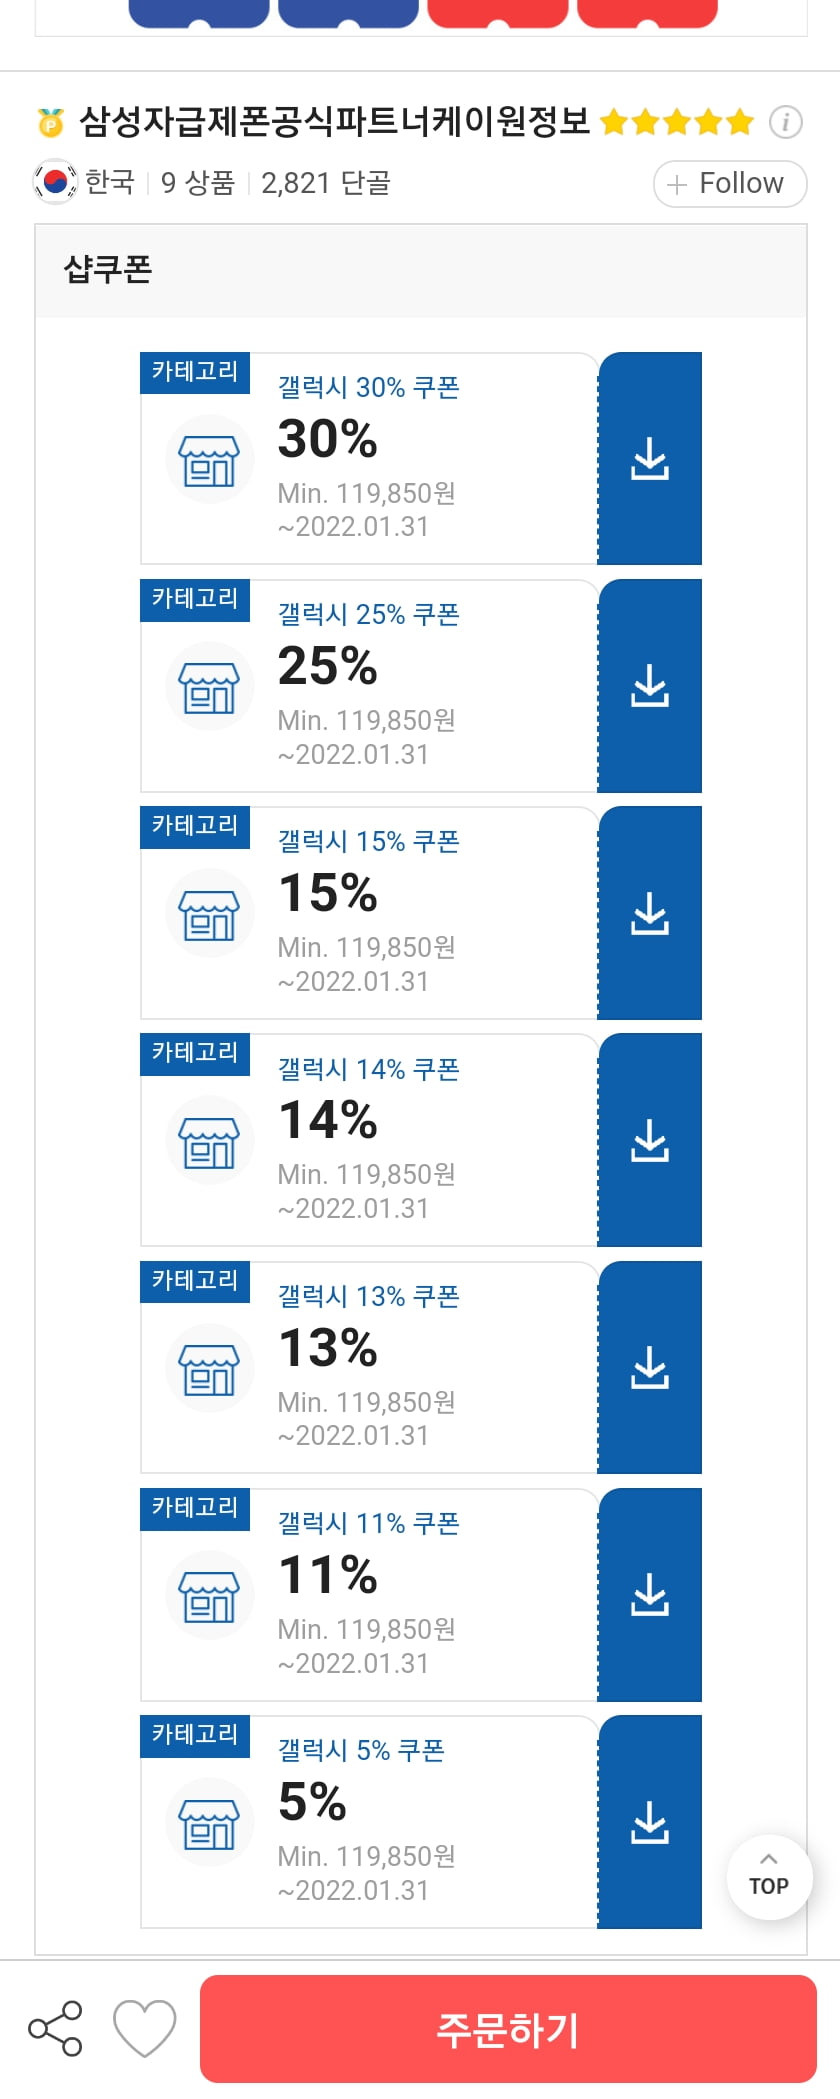
Task: Download the 갤럭시 13% coupon
Action: pos(650,1367)
